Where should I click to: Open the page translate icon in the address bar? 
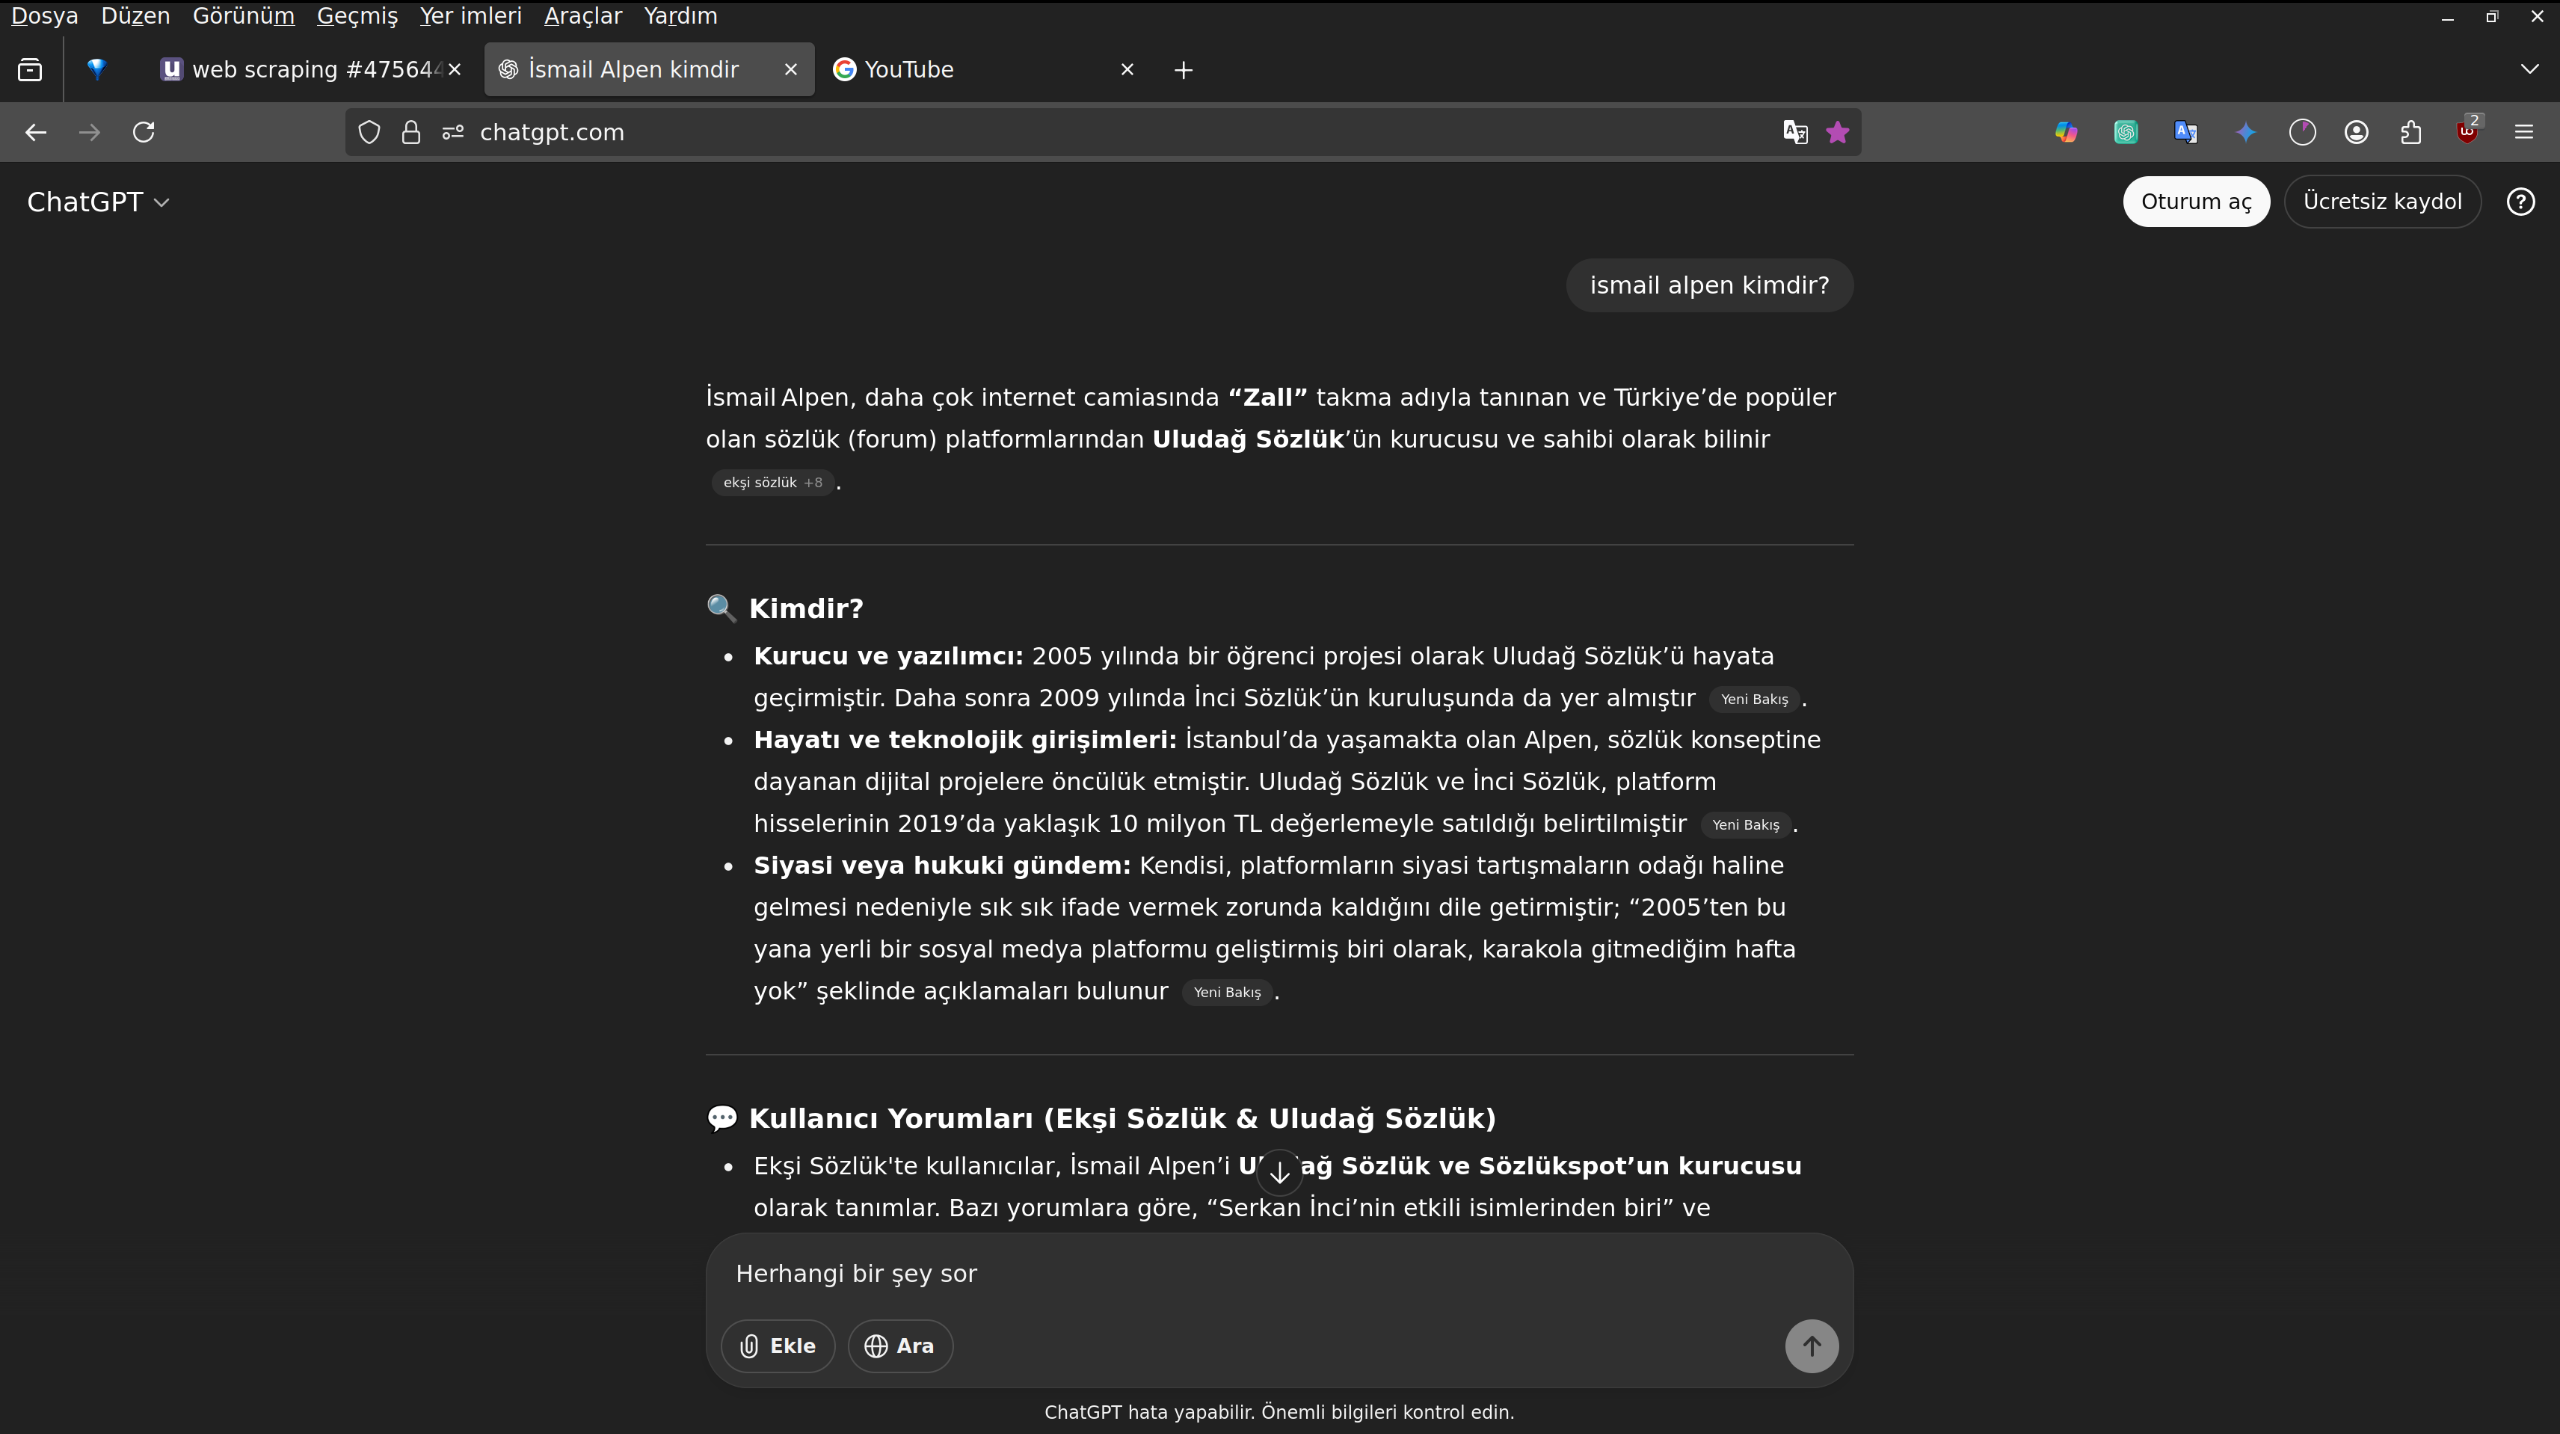[x=1795, y=132]
